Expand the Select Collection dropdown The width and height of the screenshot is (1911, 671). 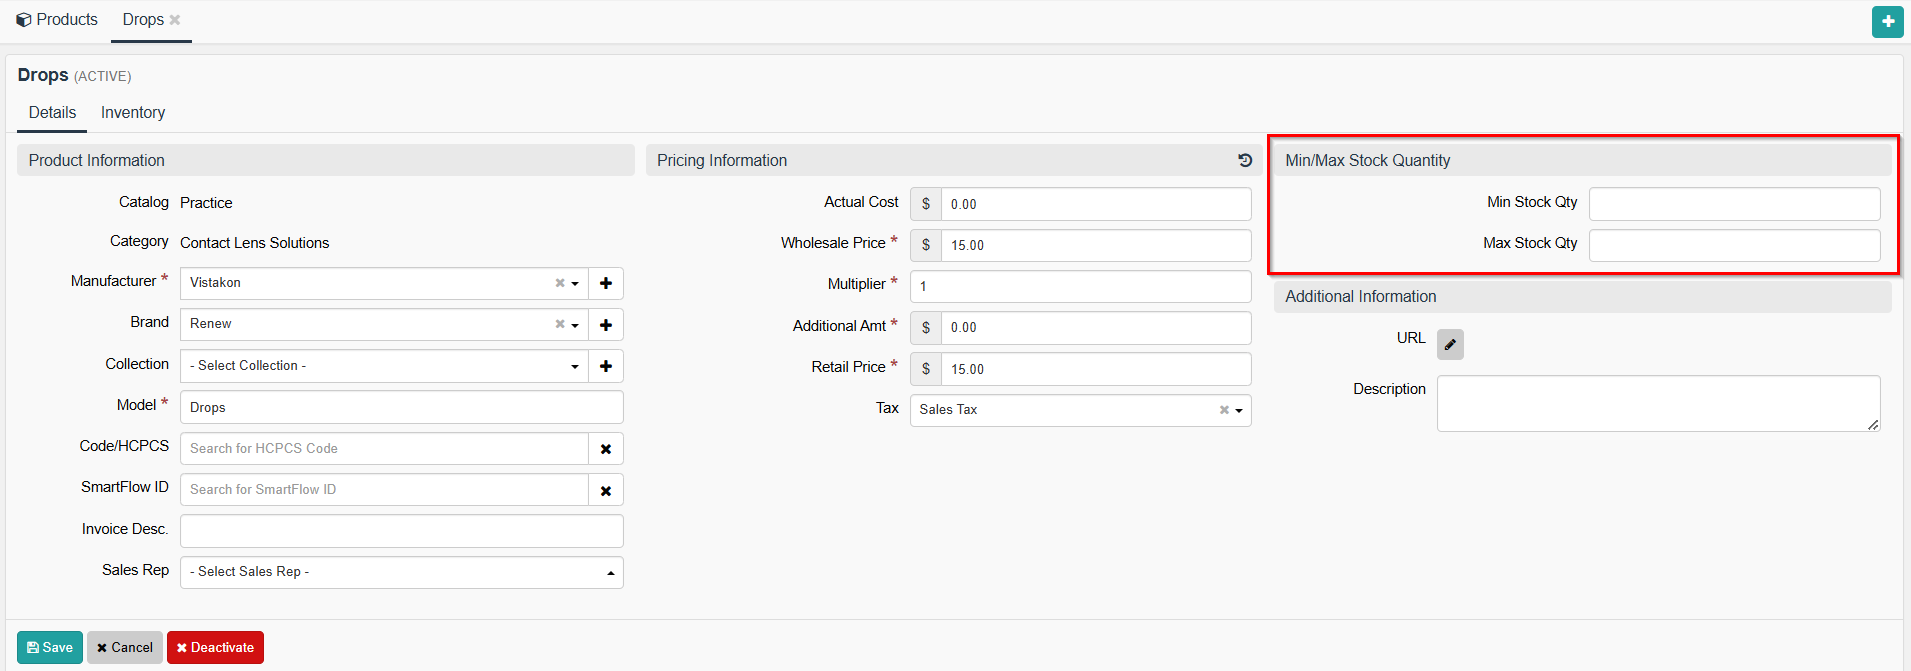click(575, 366)
